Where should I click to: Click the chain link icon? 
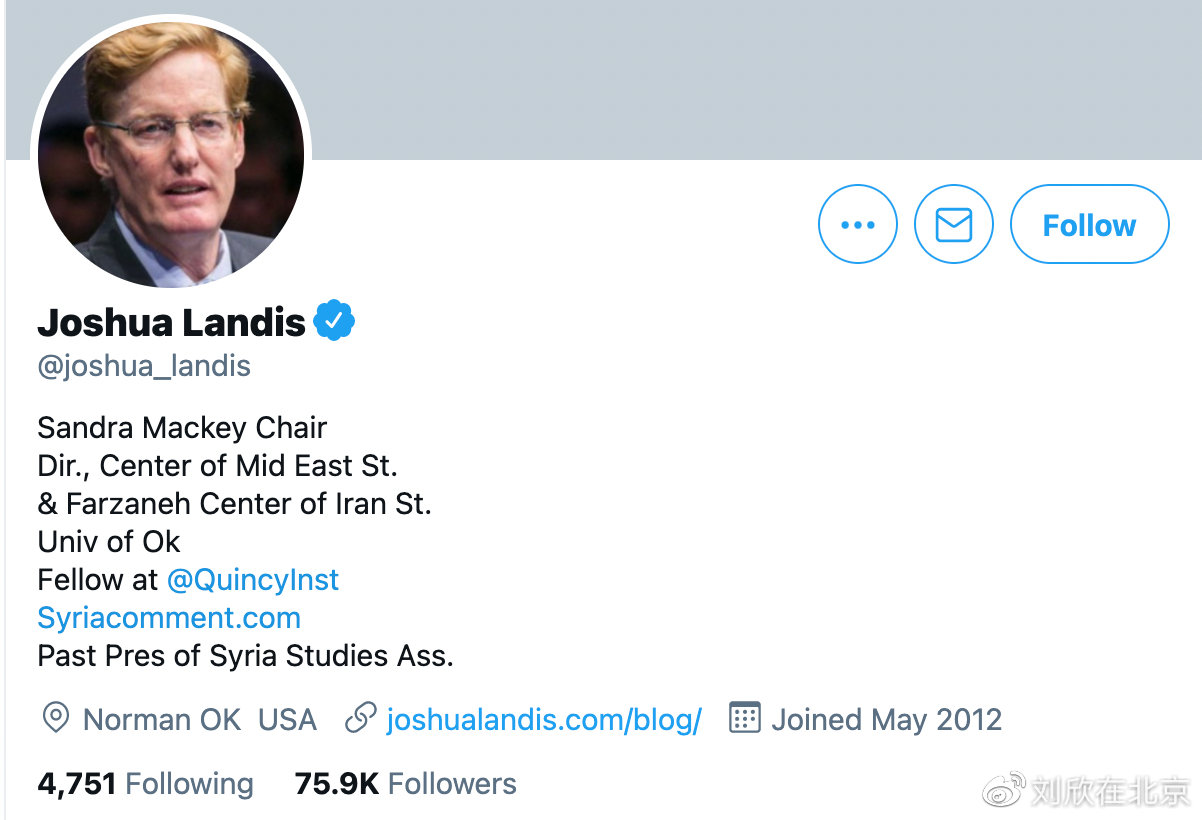click(360, 718)
